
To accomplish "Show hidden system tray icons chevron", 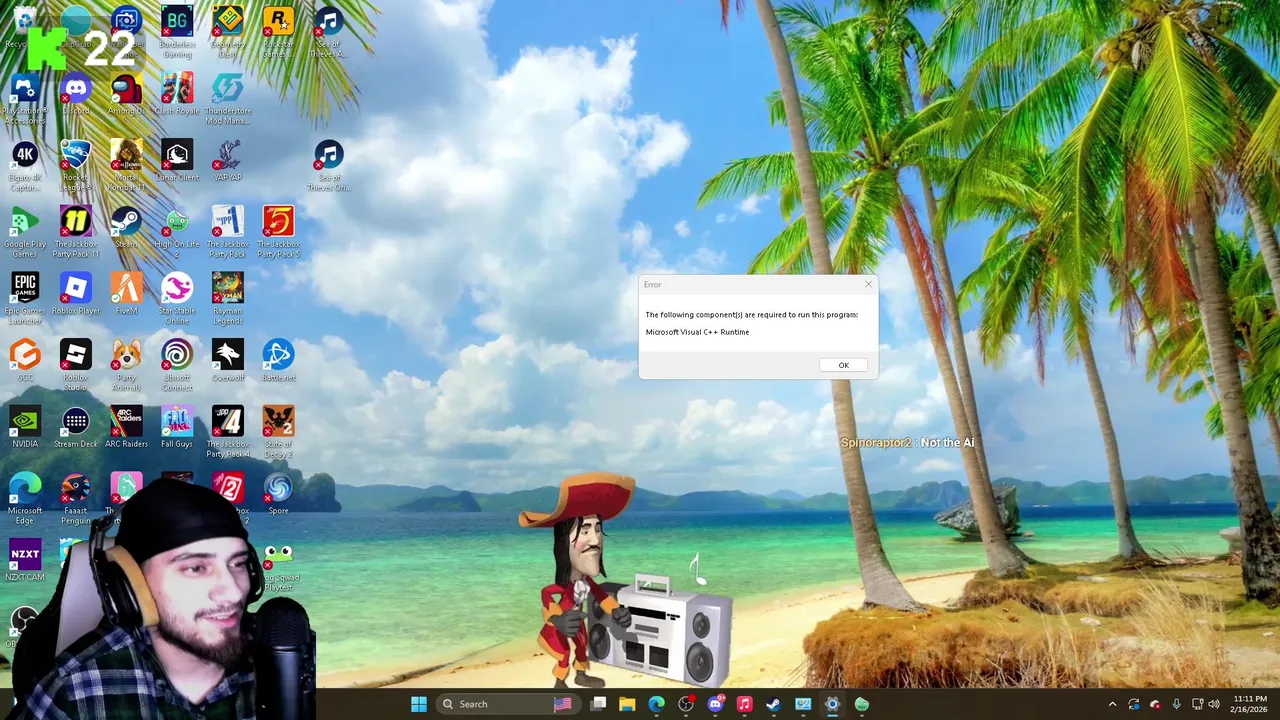I will pyautogui.click(x=1112, y=704).
